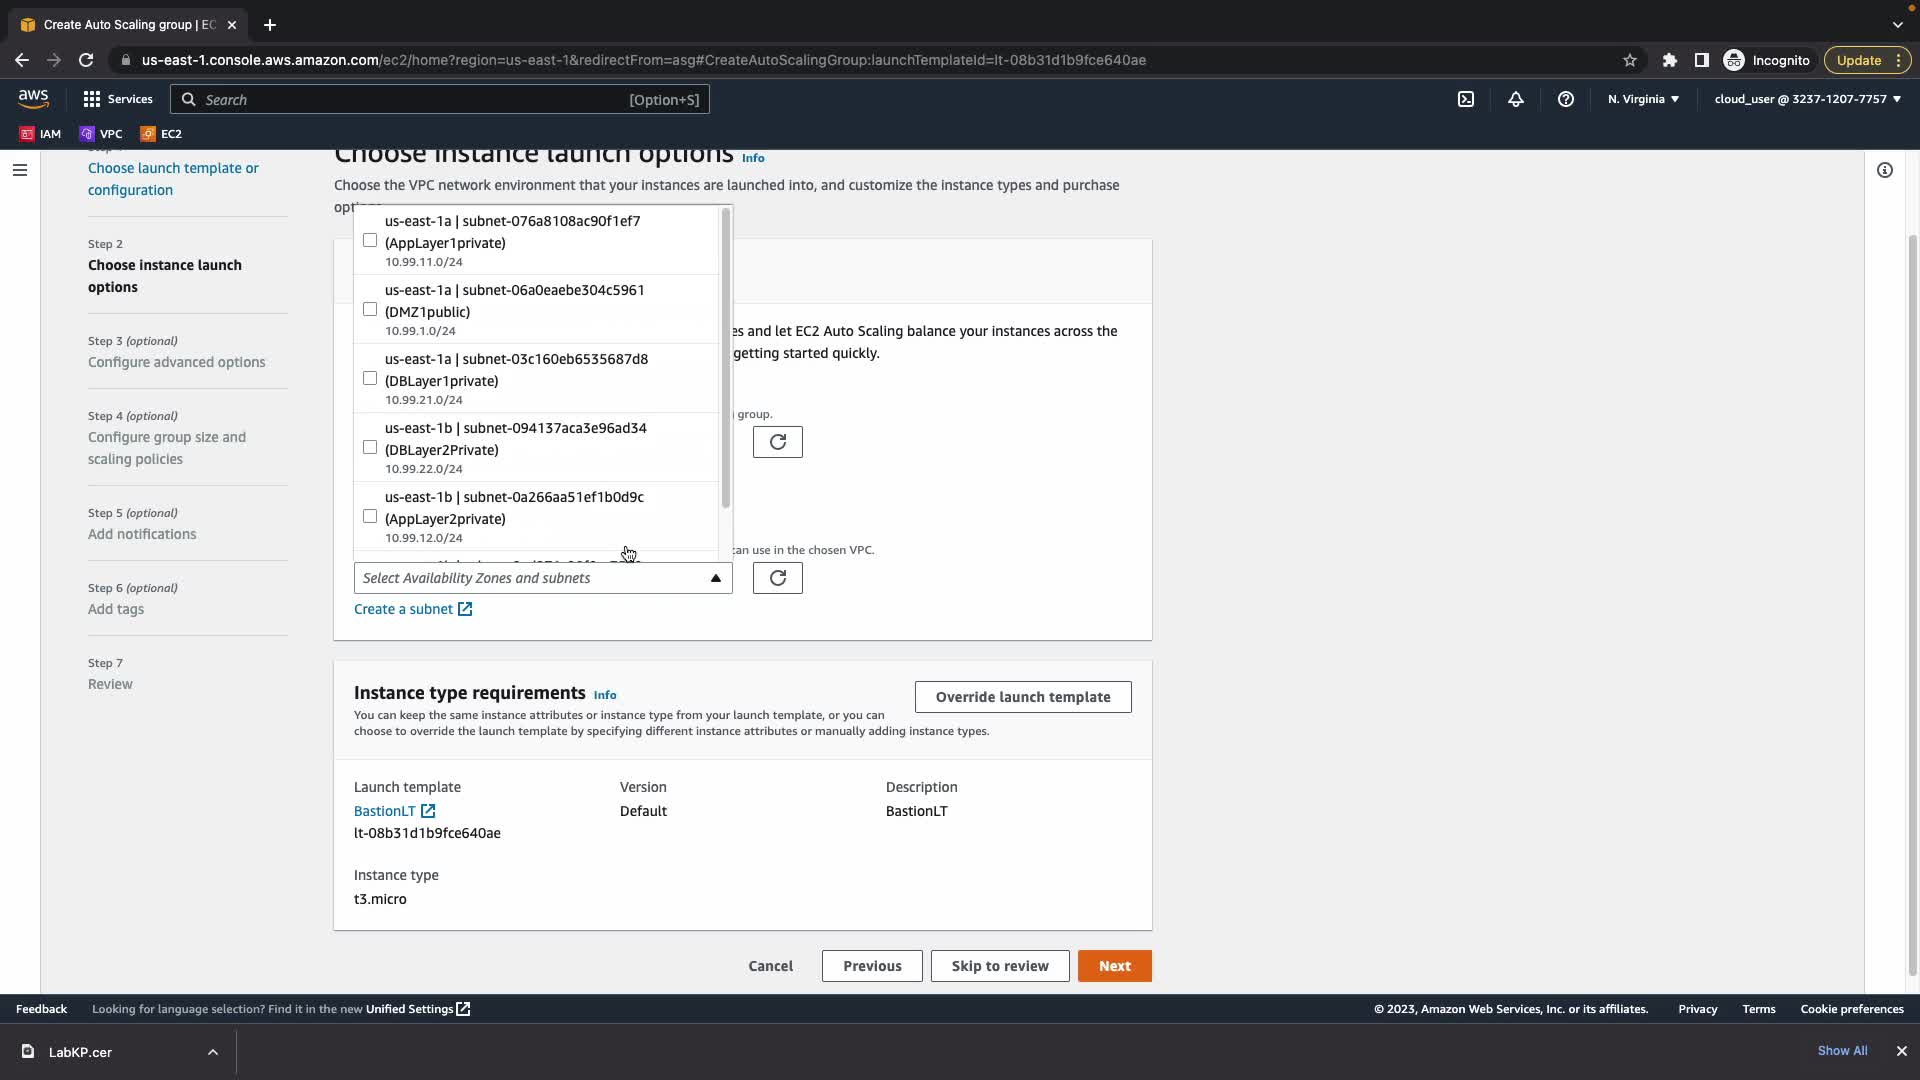Viewport: 1920px width, 1080px height.
Task: Open the notifications bell icon
Action: [1515, 99]
